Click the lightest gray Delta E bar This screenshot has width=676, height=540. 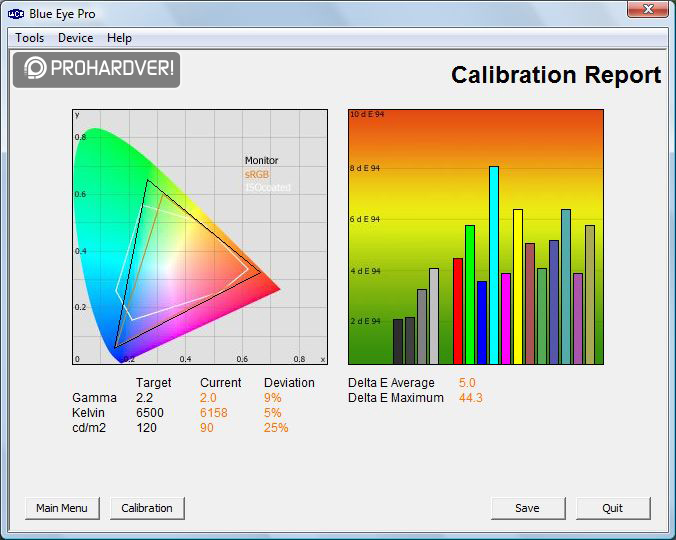[x=434, y=316]
